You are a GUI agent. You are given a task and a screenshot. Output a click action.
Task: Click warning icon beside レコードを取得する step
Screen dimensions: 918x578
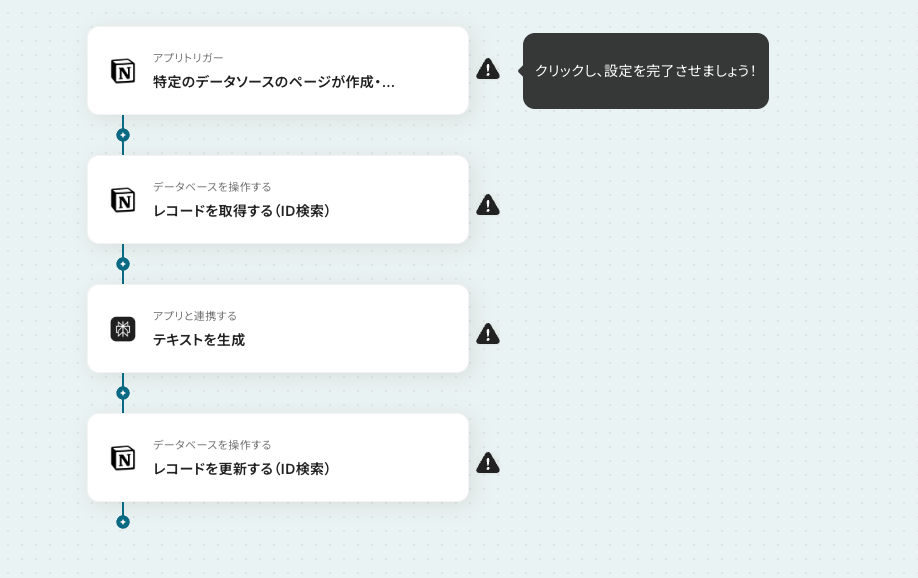click(x=488, y=205)
